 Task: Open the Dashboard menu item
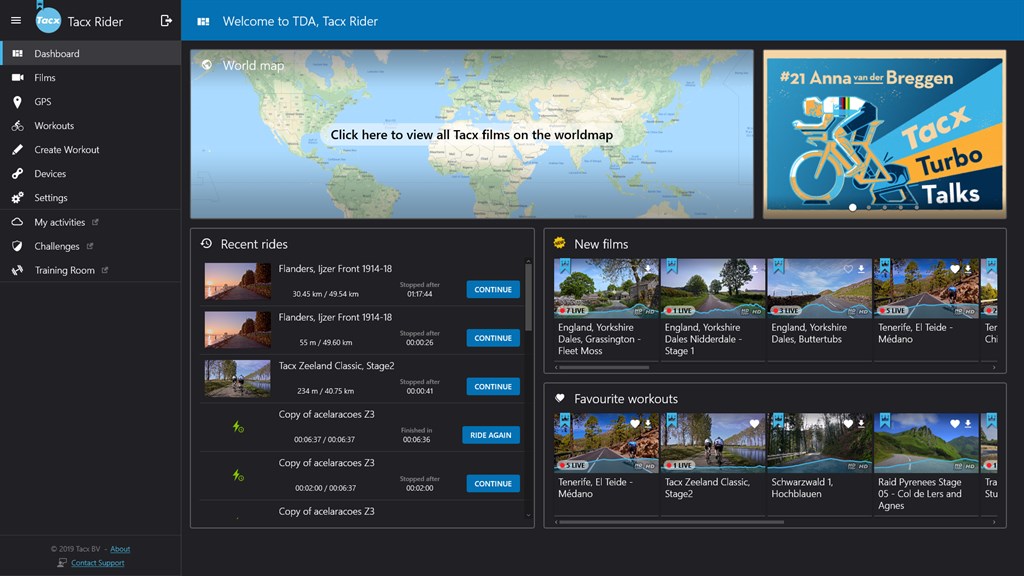click(90, 54)
